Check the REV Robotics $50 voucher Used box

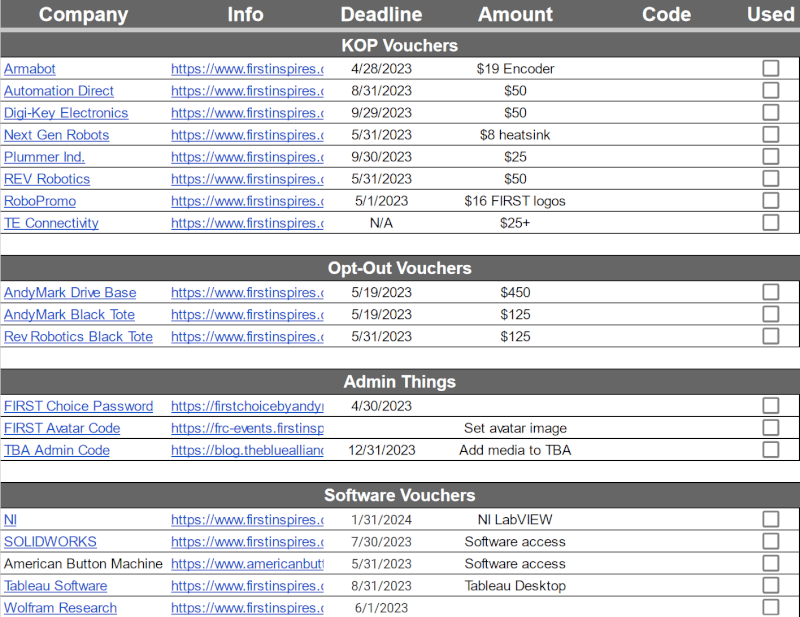click(770, 179)
